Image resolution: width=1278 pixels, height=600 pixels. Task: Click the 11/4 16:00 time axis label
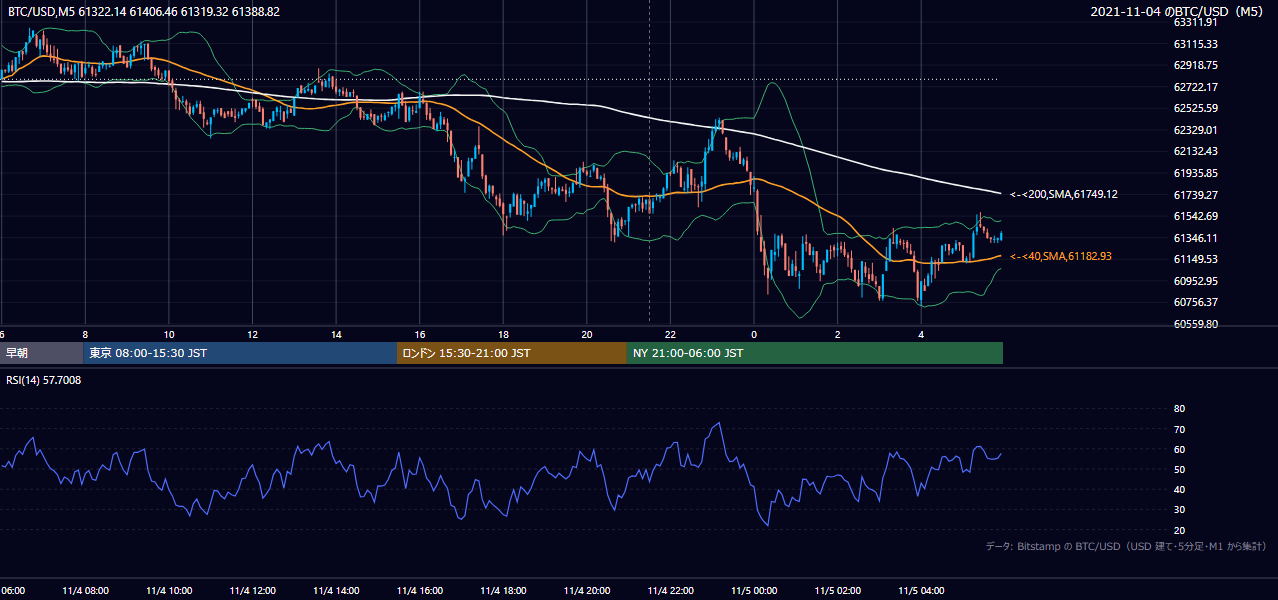click(x=420, y=590)
